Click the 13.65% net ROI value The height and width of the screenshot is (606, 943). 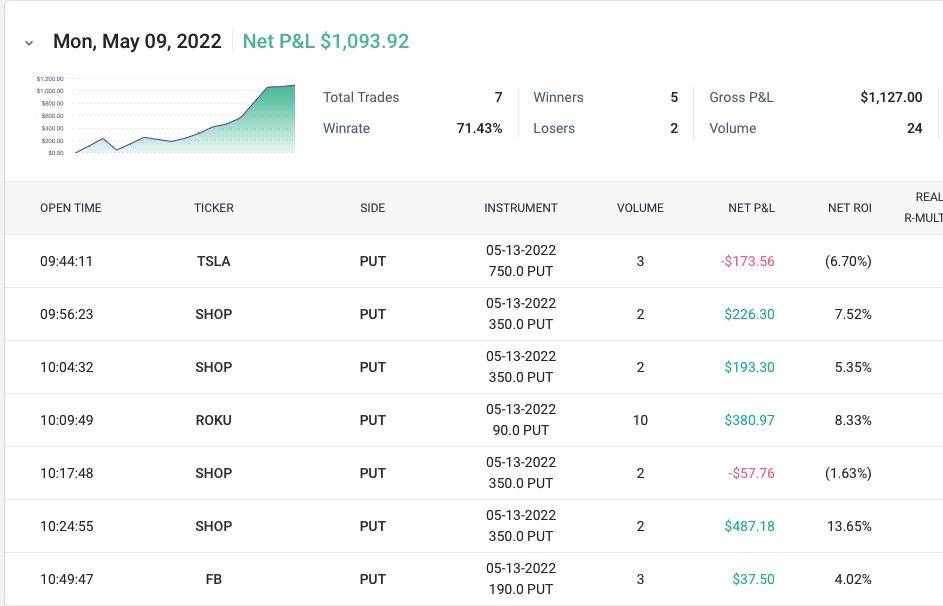click(849, 525)
